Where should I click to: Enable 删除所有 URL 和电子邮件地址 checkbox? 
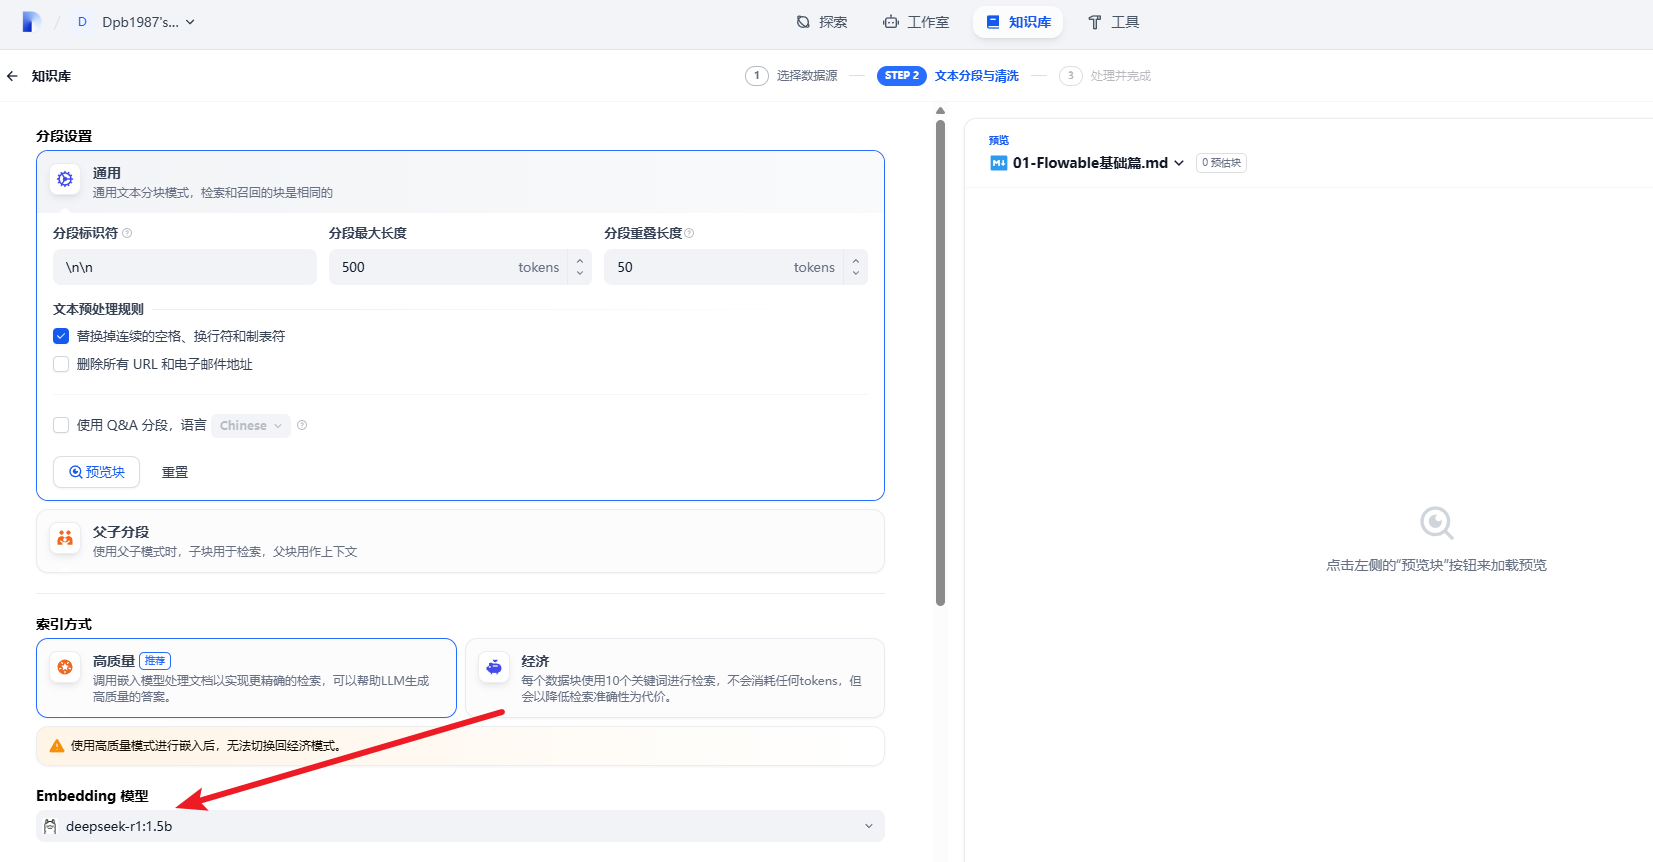(x=61, y=364)
